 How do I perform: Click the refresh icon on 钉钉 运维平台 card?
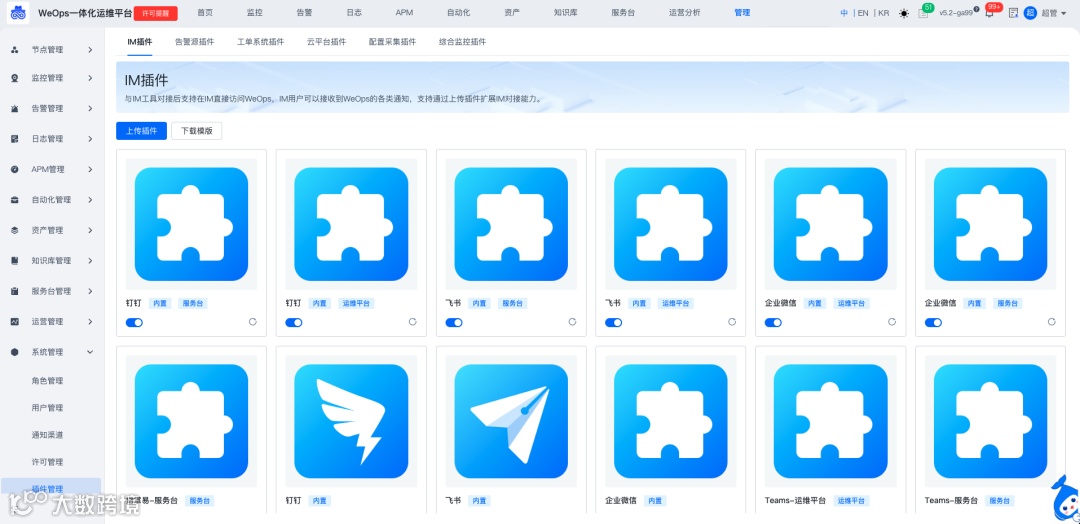(412, 322)
